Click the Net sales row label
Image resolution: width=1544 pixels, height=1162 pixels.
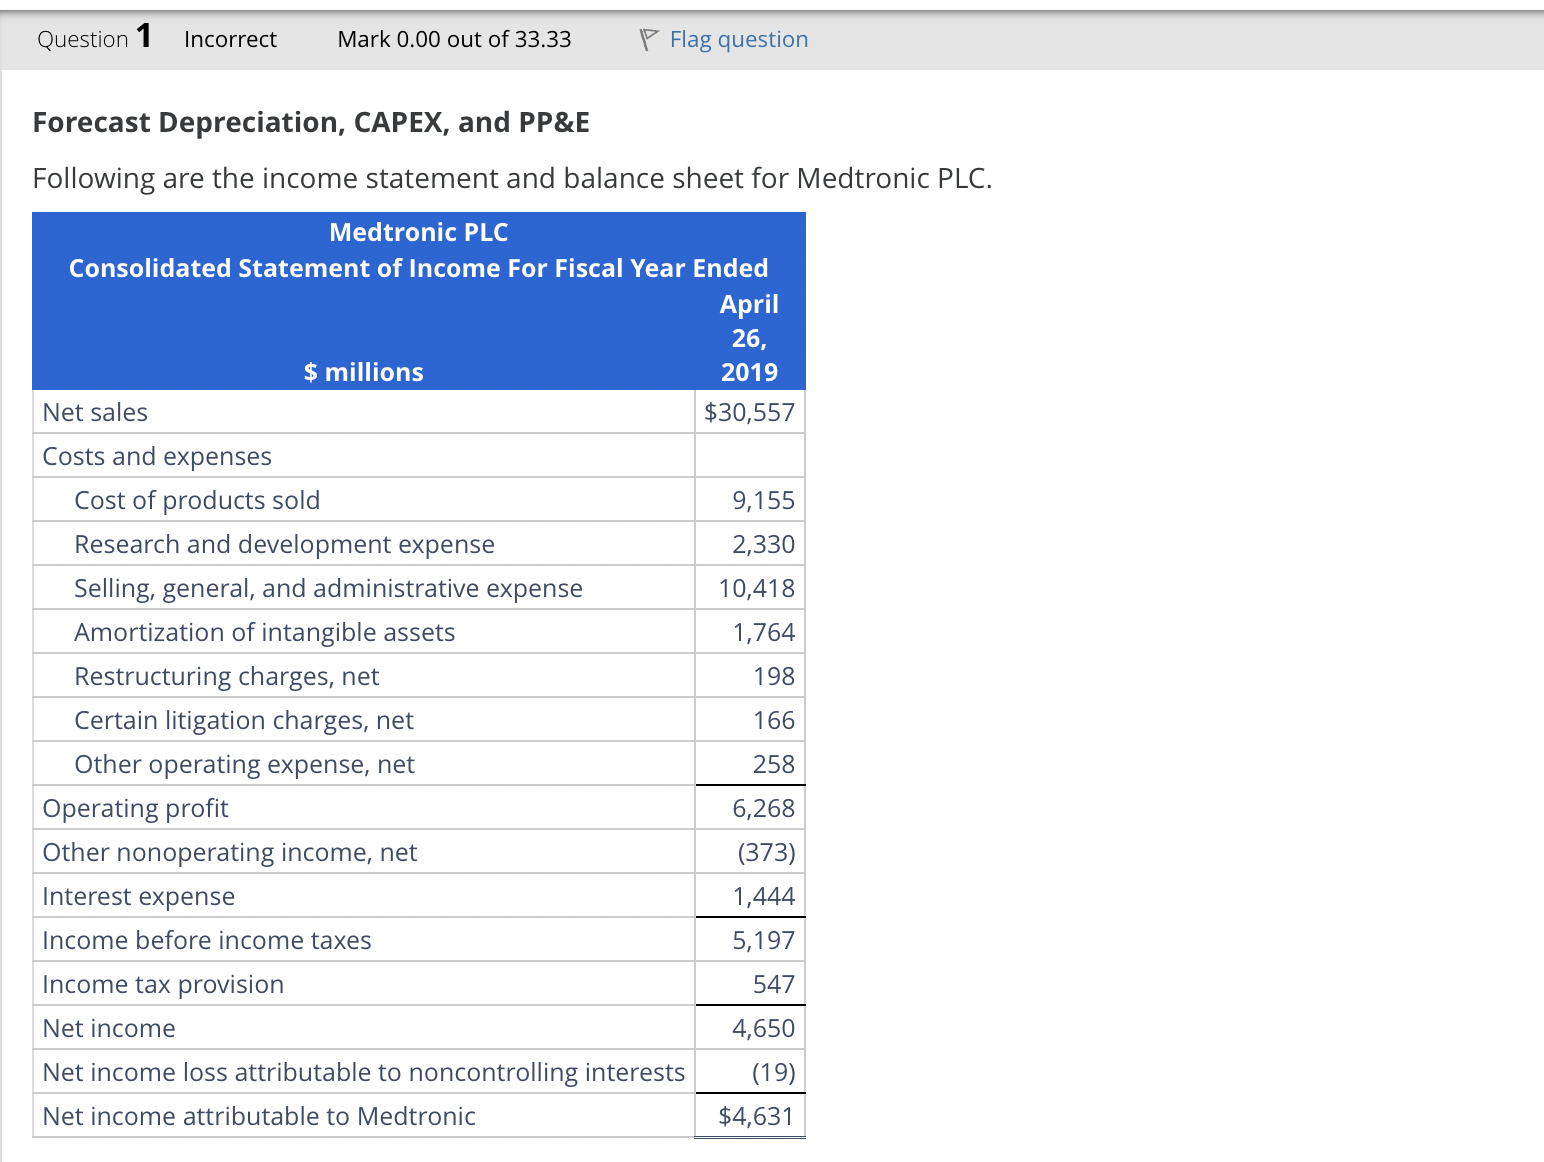95,412
